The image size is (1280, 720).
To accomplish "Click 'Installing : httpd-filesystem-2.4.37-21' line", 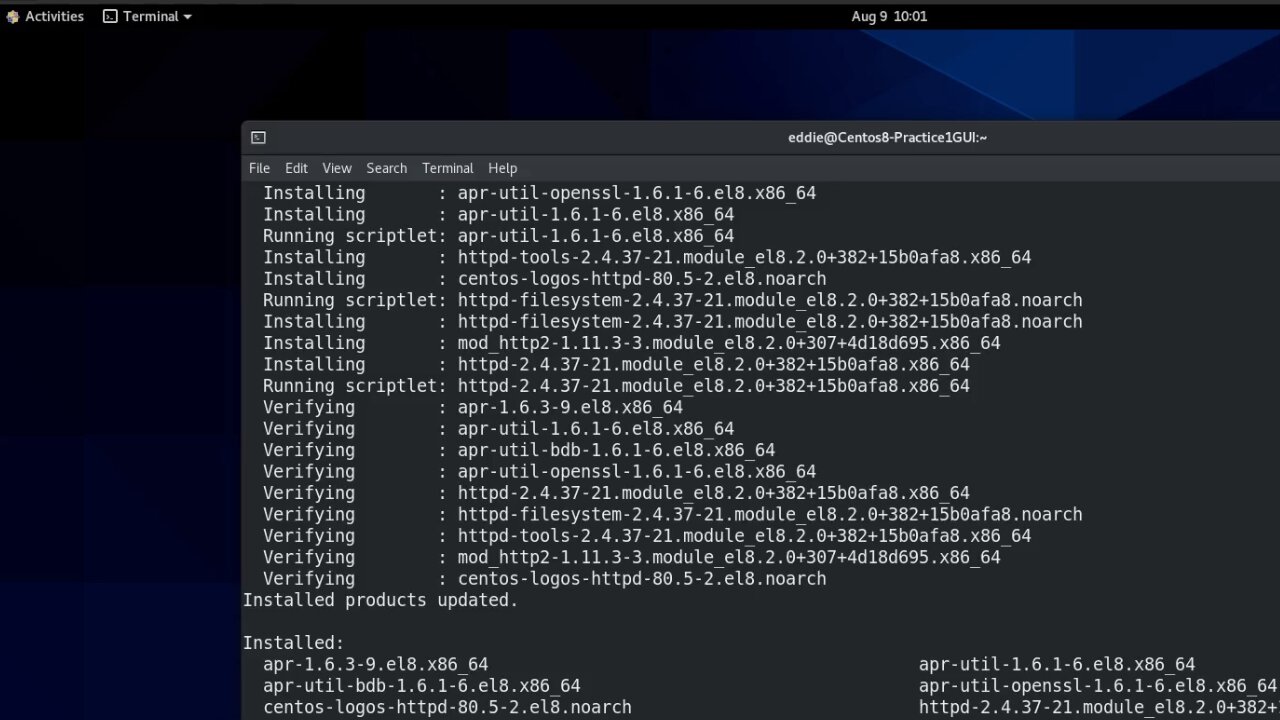I will click(x=672, y=322).
